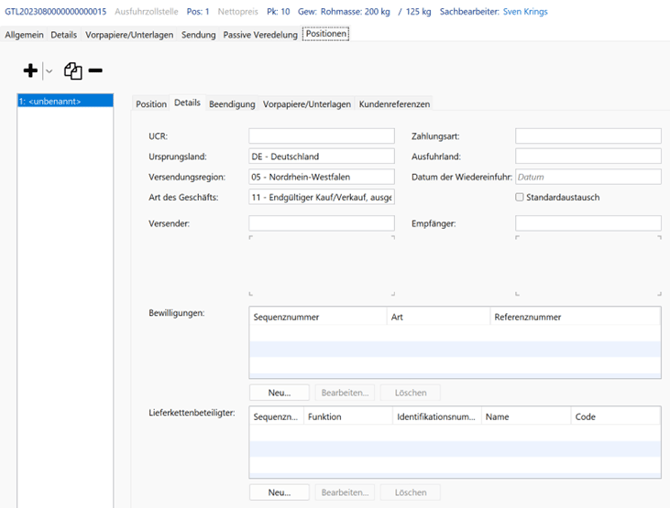Image resolution: width=670 pixels, height=508 pixels.
Task: Click the Ausfuhrland field
Action: [588, 156]
